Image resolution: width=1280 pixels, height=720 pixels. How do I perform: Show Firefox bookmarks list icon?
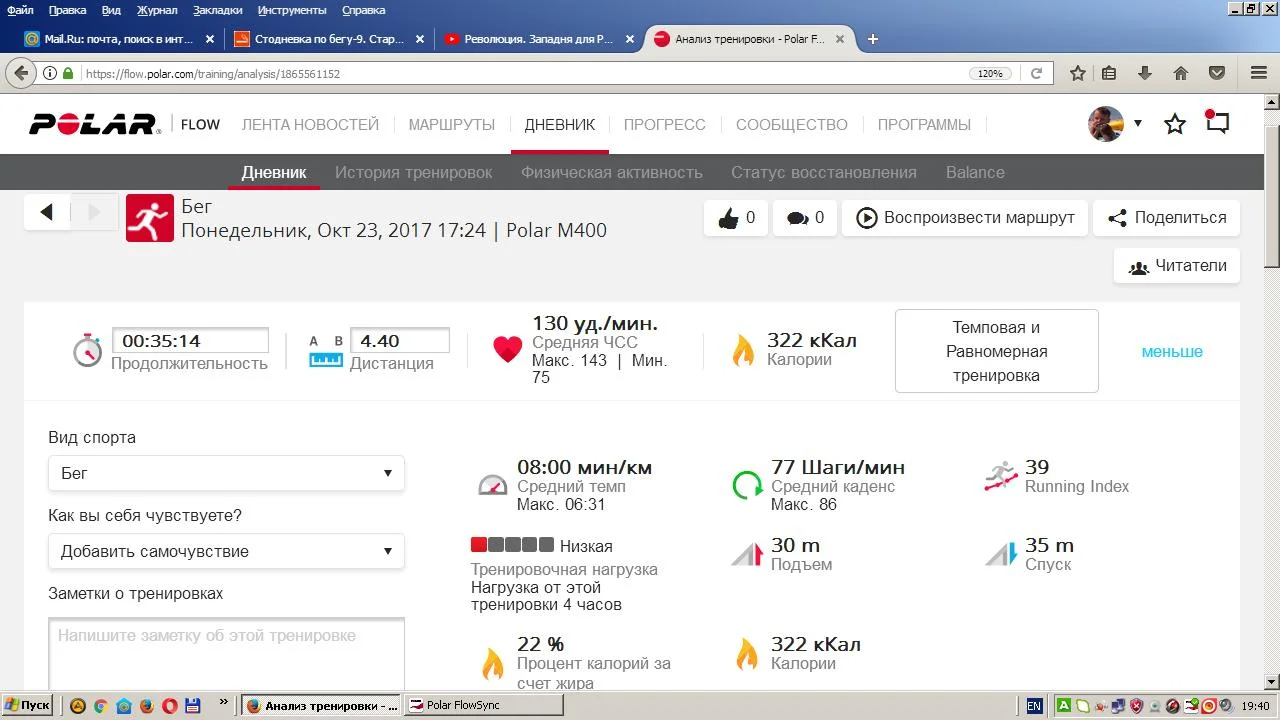point(1109,73)
